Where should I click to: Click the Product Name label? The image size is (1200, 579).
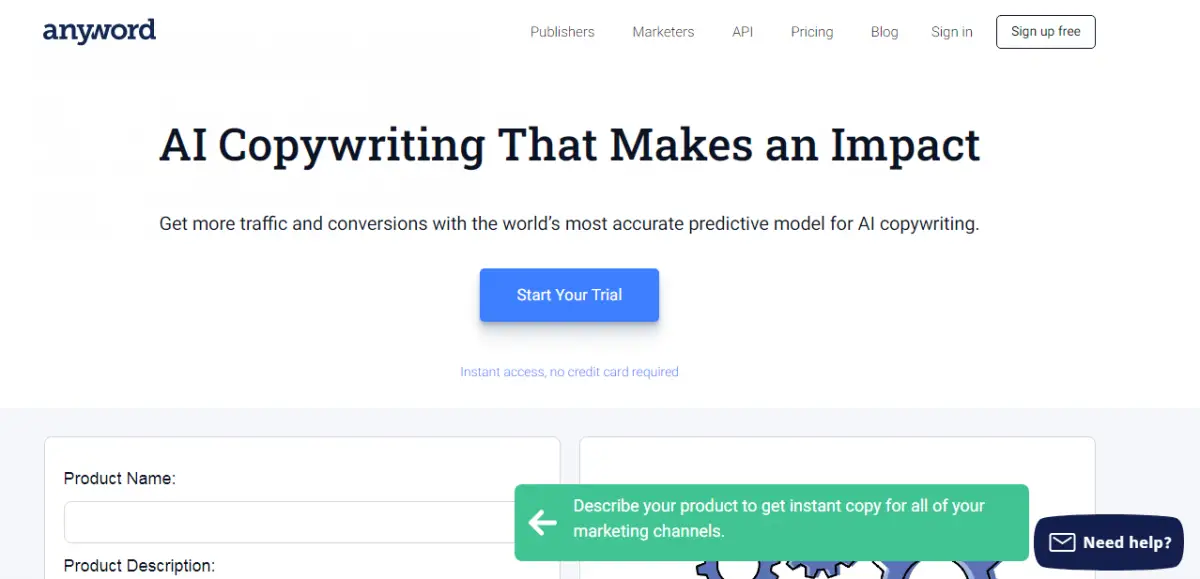(120, 479)
